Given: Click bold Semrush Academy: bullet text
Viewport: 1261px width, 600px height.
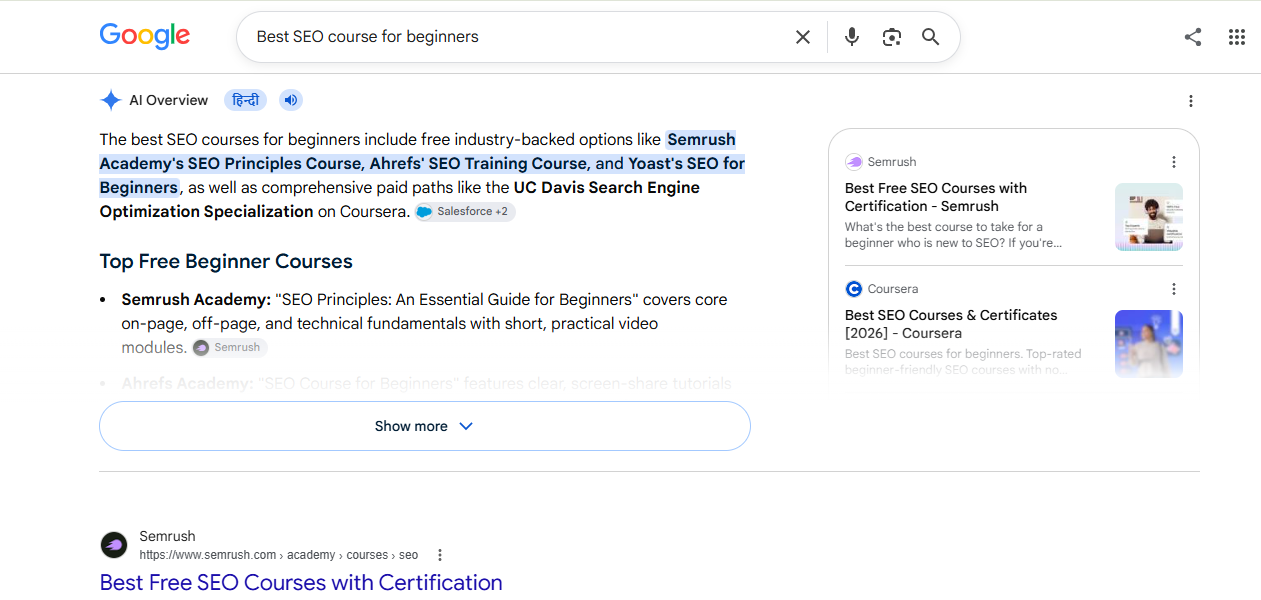Looking at the screenshot, I should click(x=196, y=299).
